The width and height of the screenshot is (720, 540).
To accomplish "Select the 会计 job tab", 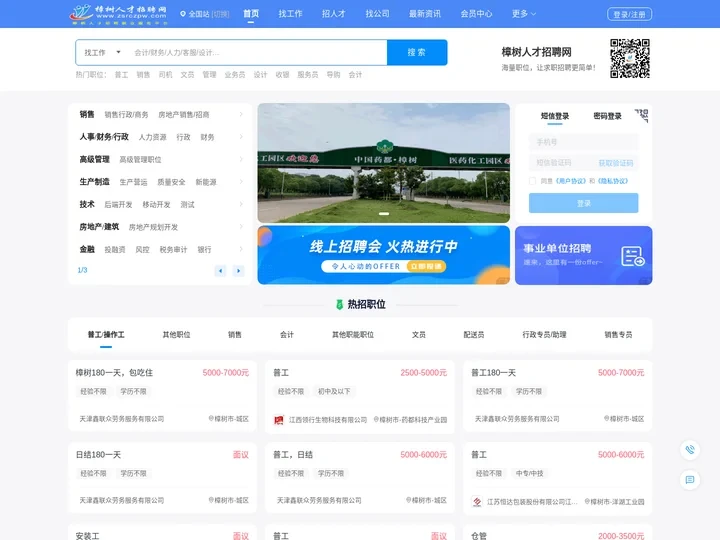I will click(x=287, y=335).
